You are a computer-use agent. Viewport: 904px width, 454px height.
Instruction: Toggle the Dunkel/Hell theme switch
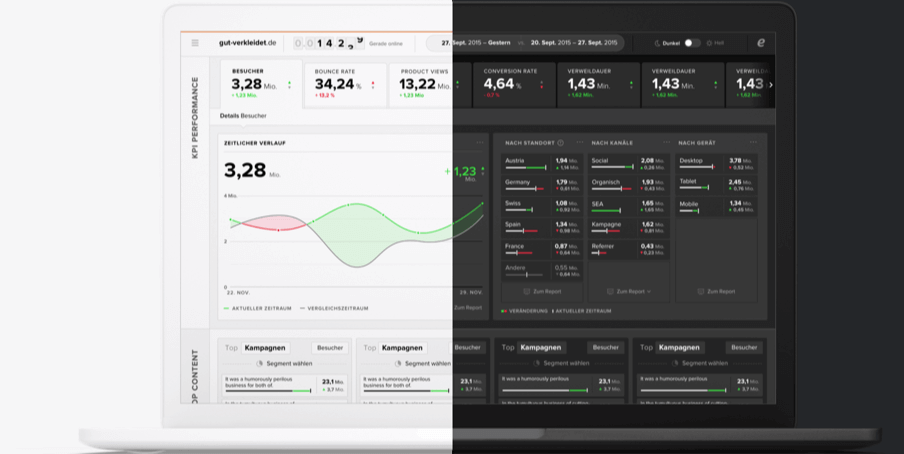[692, 43]
